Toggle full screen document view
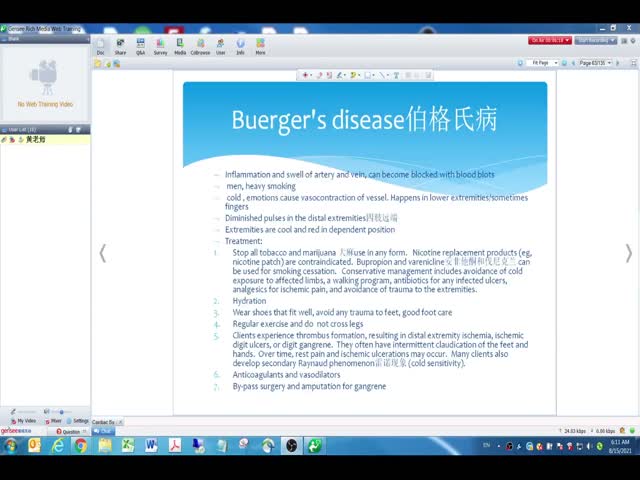This screenshot has height=480, width=640. click(x=633, y=63)
